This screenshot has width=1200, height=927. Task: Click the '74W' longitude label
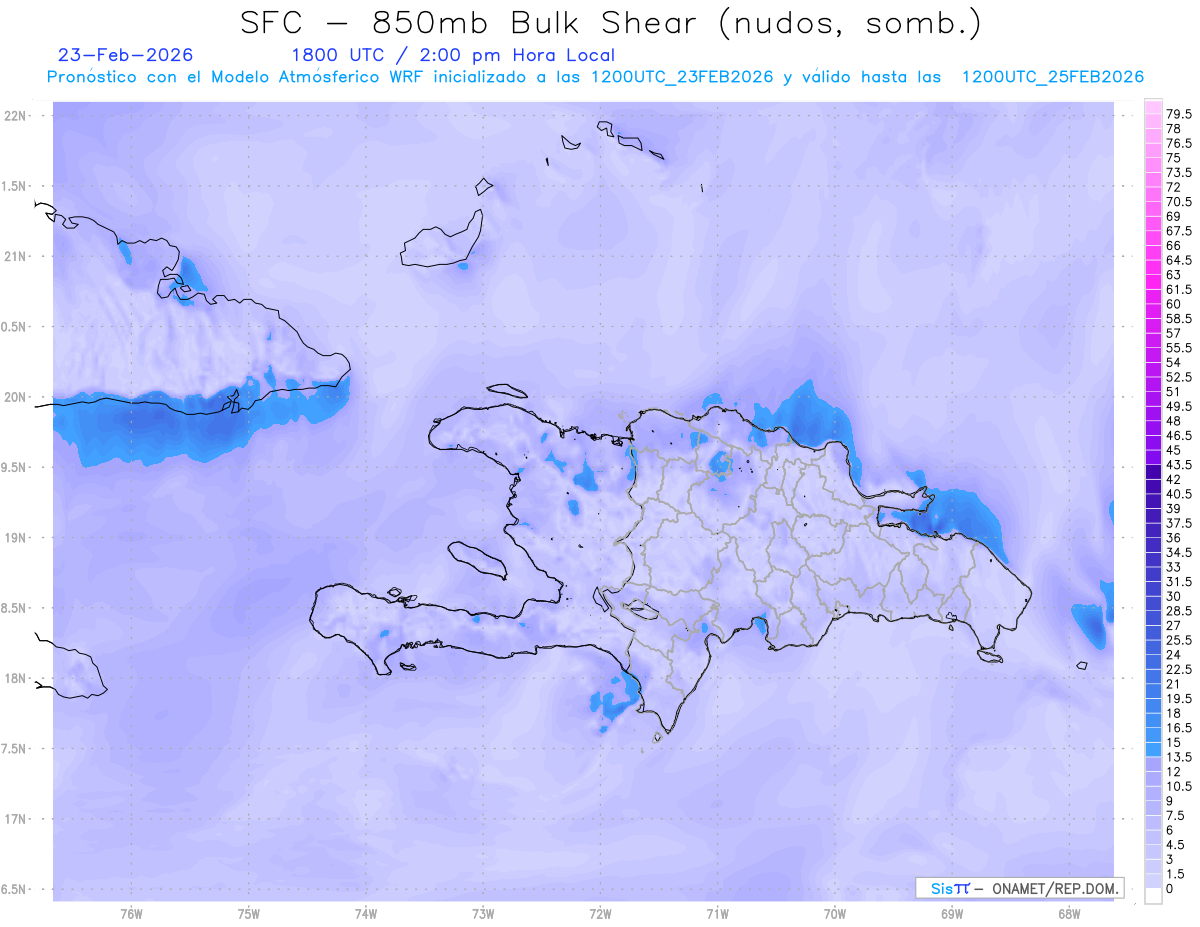point(366,914)
